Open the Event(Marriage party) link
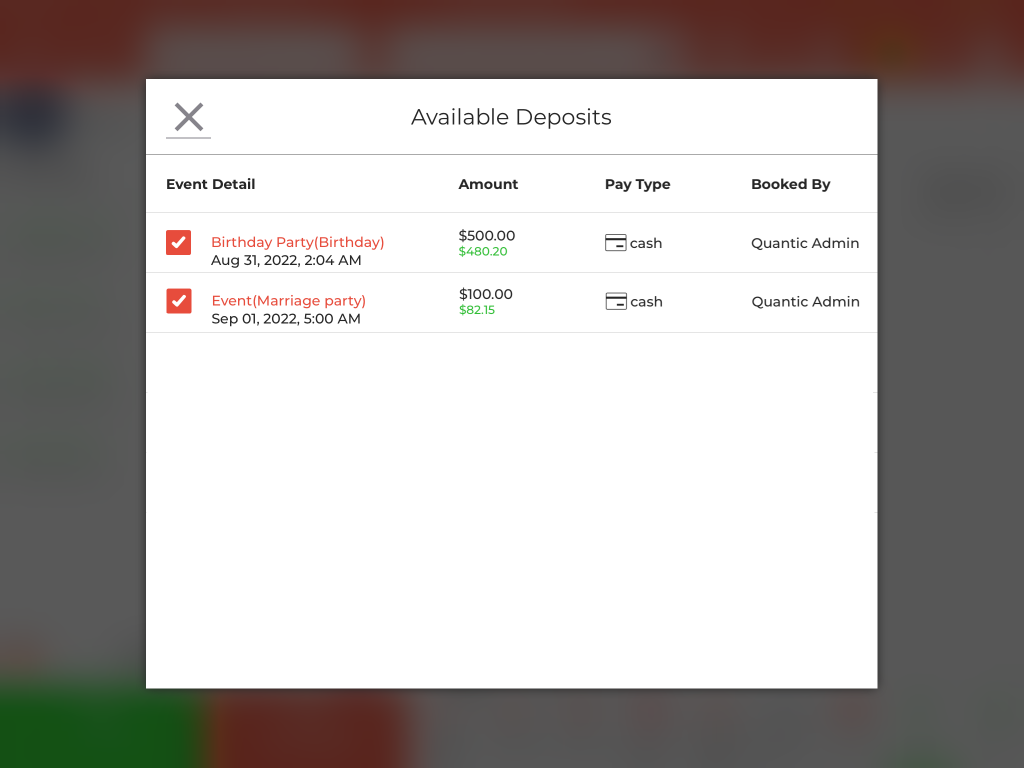 [x=288, y=300]
